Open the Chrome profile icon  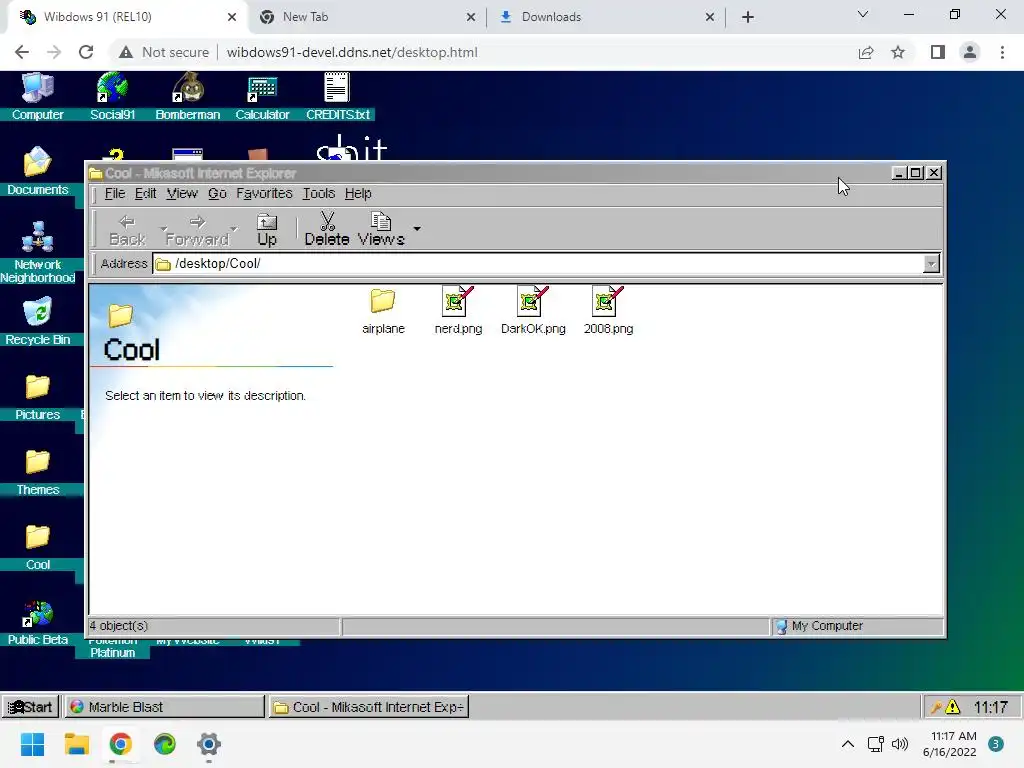click(x=970, y=52)
